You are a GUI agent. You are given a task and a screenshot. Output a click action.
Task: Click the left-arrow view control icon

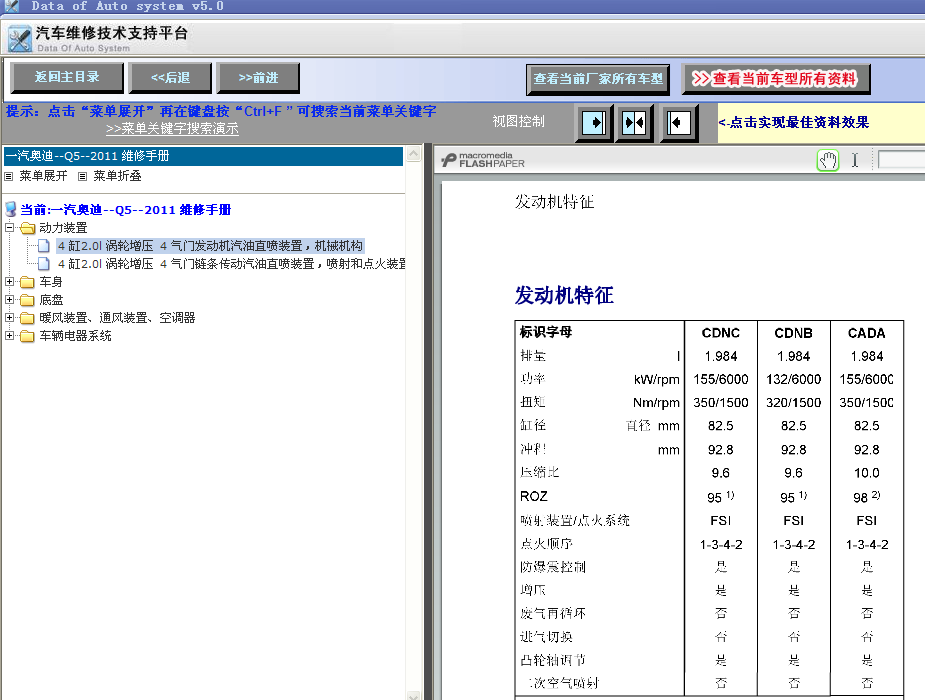678,123
